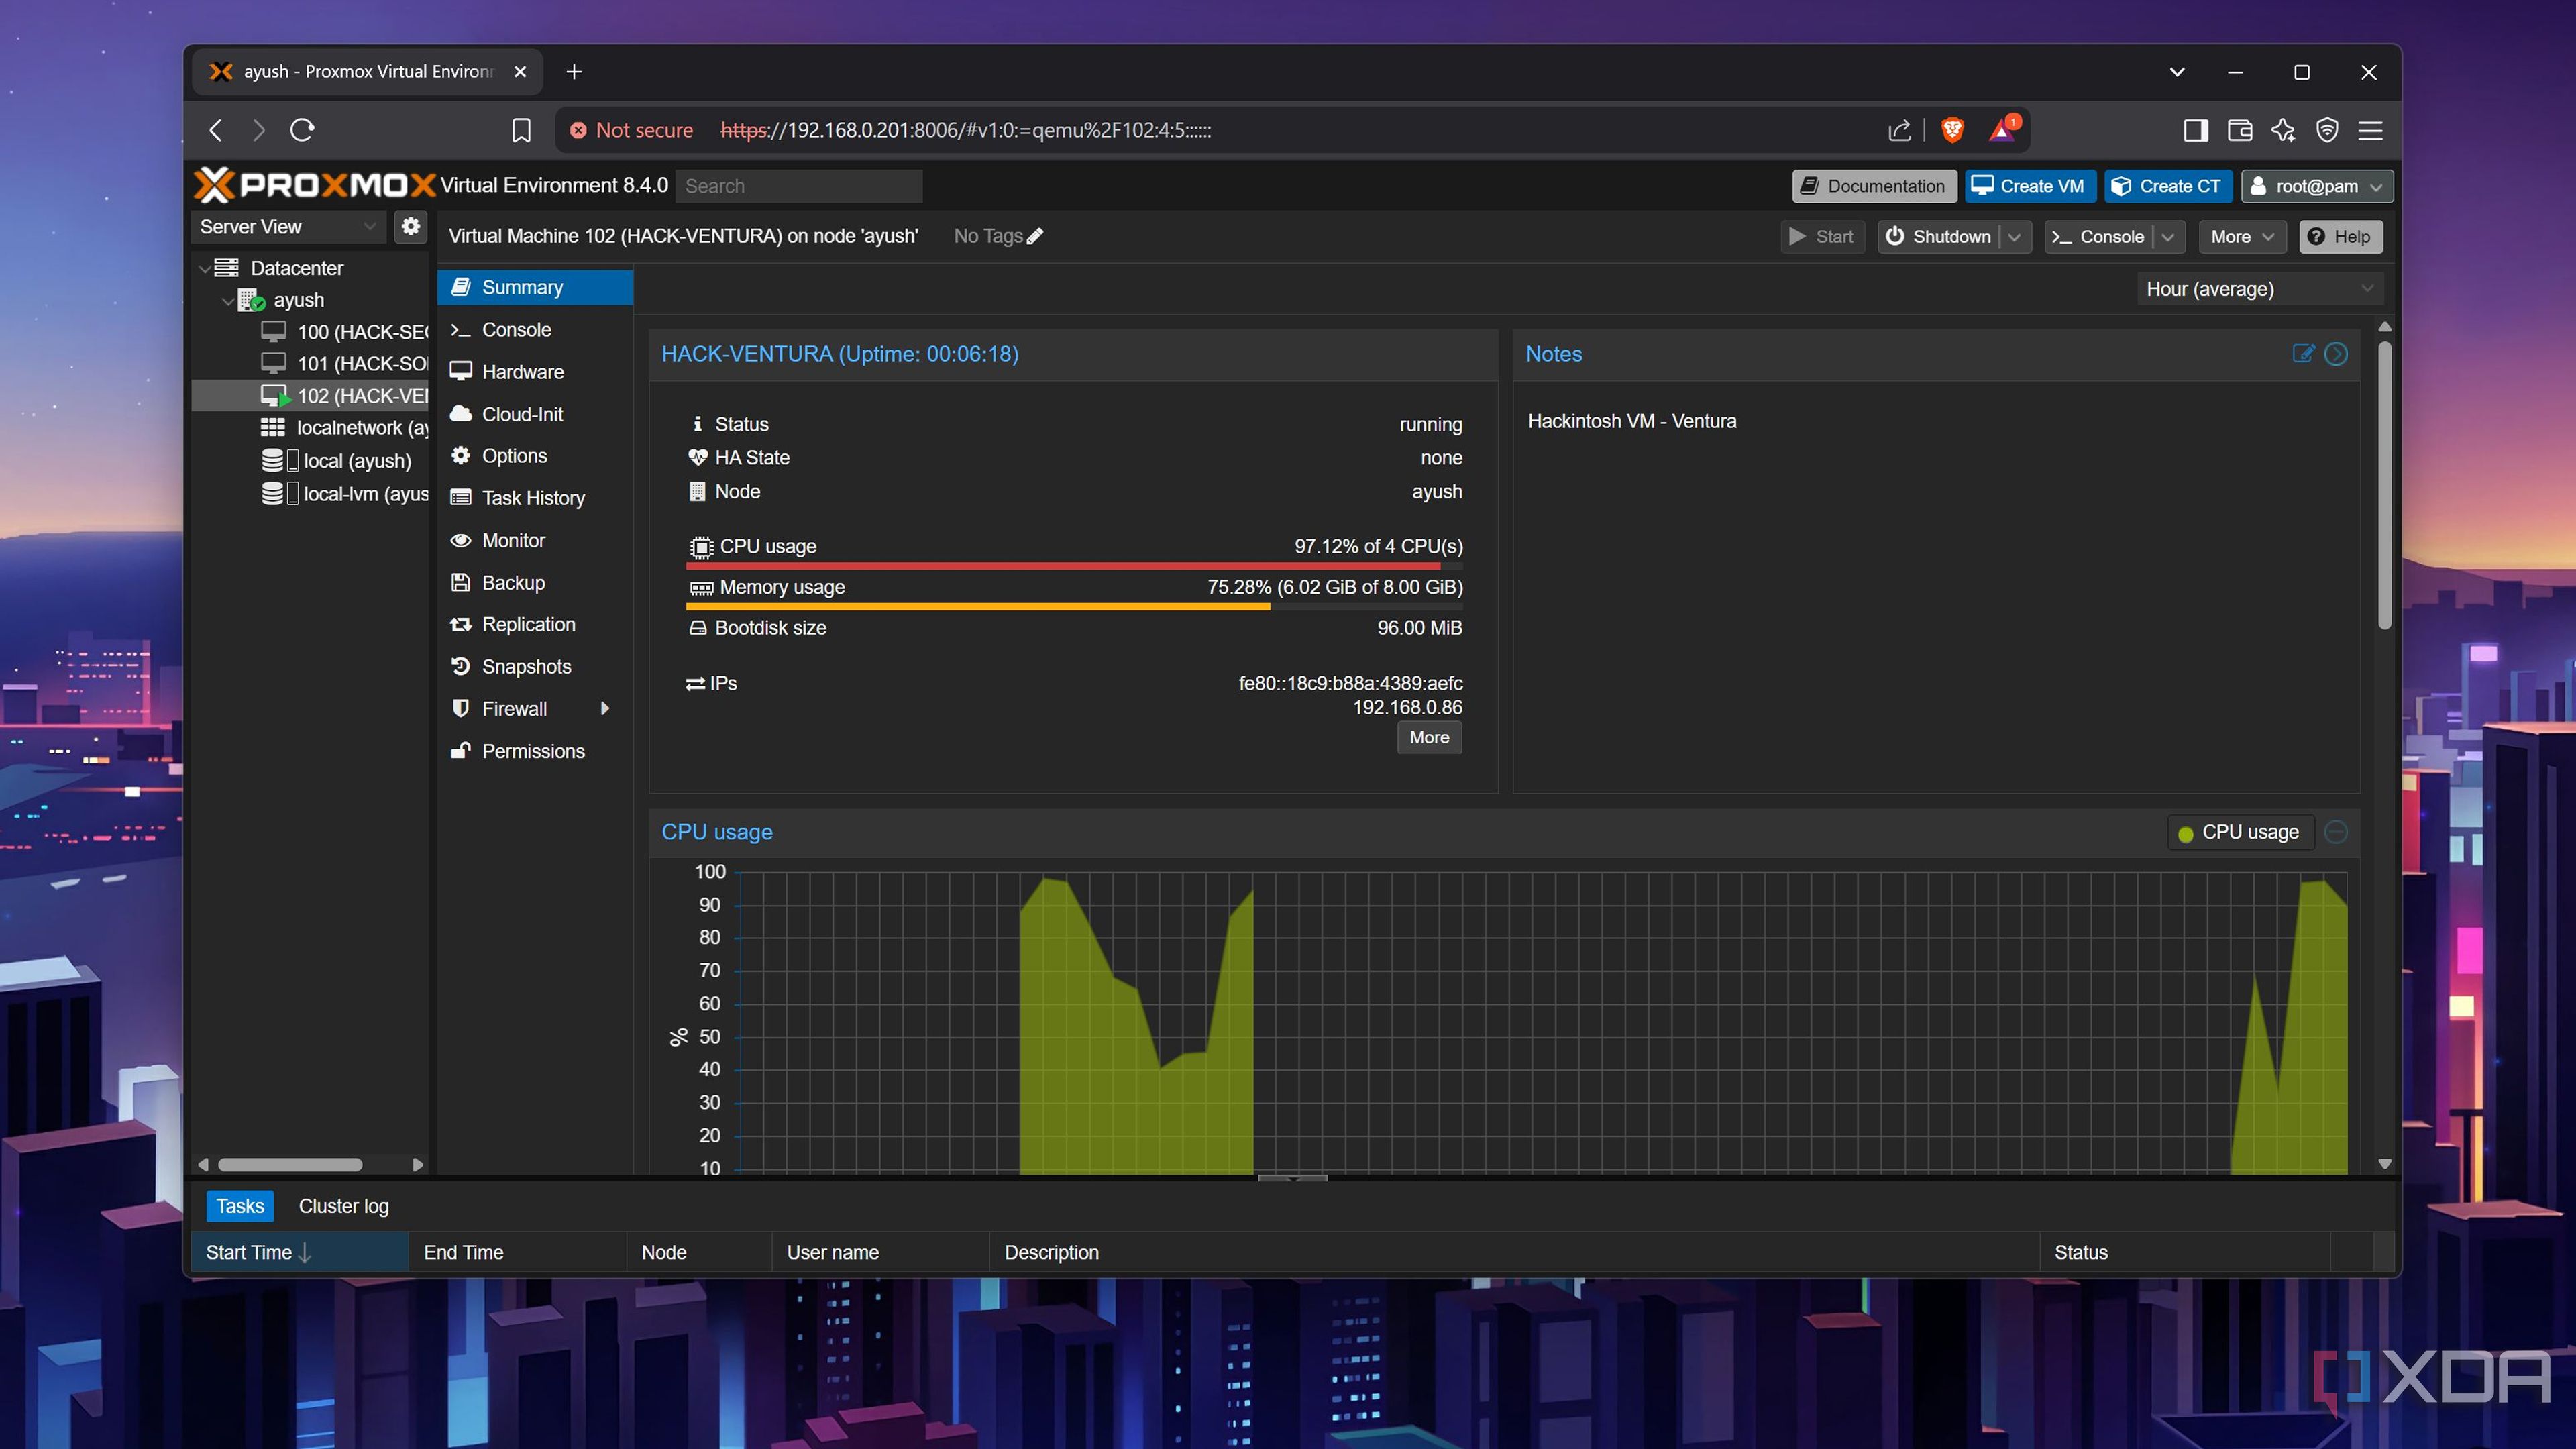The width and height of the screenshot is (2576, 1449).
Task: Click the Brave Rewards triangle icon
Action: tap(2003, 130)
